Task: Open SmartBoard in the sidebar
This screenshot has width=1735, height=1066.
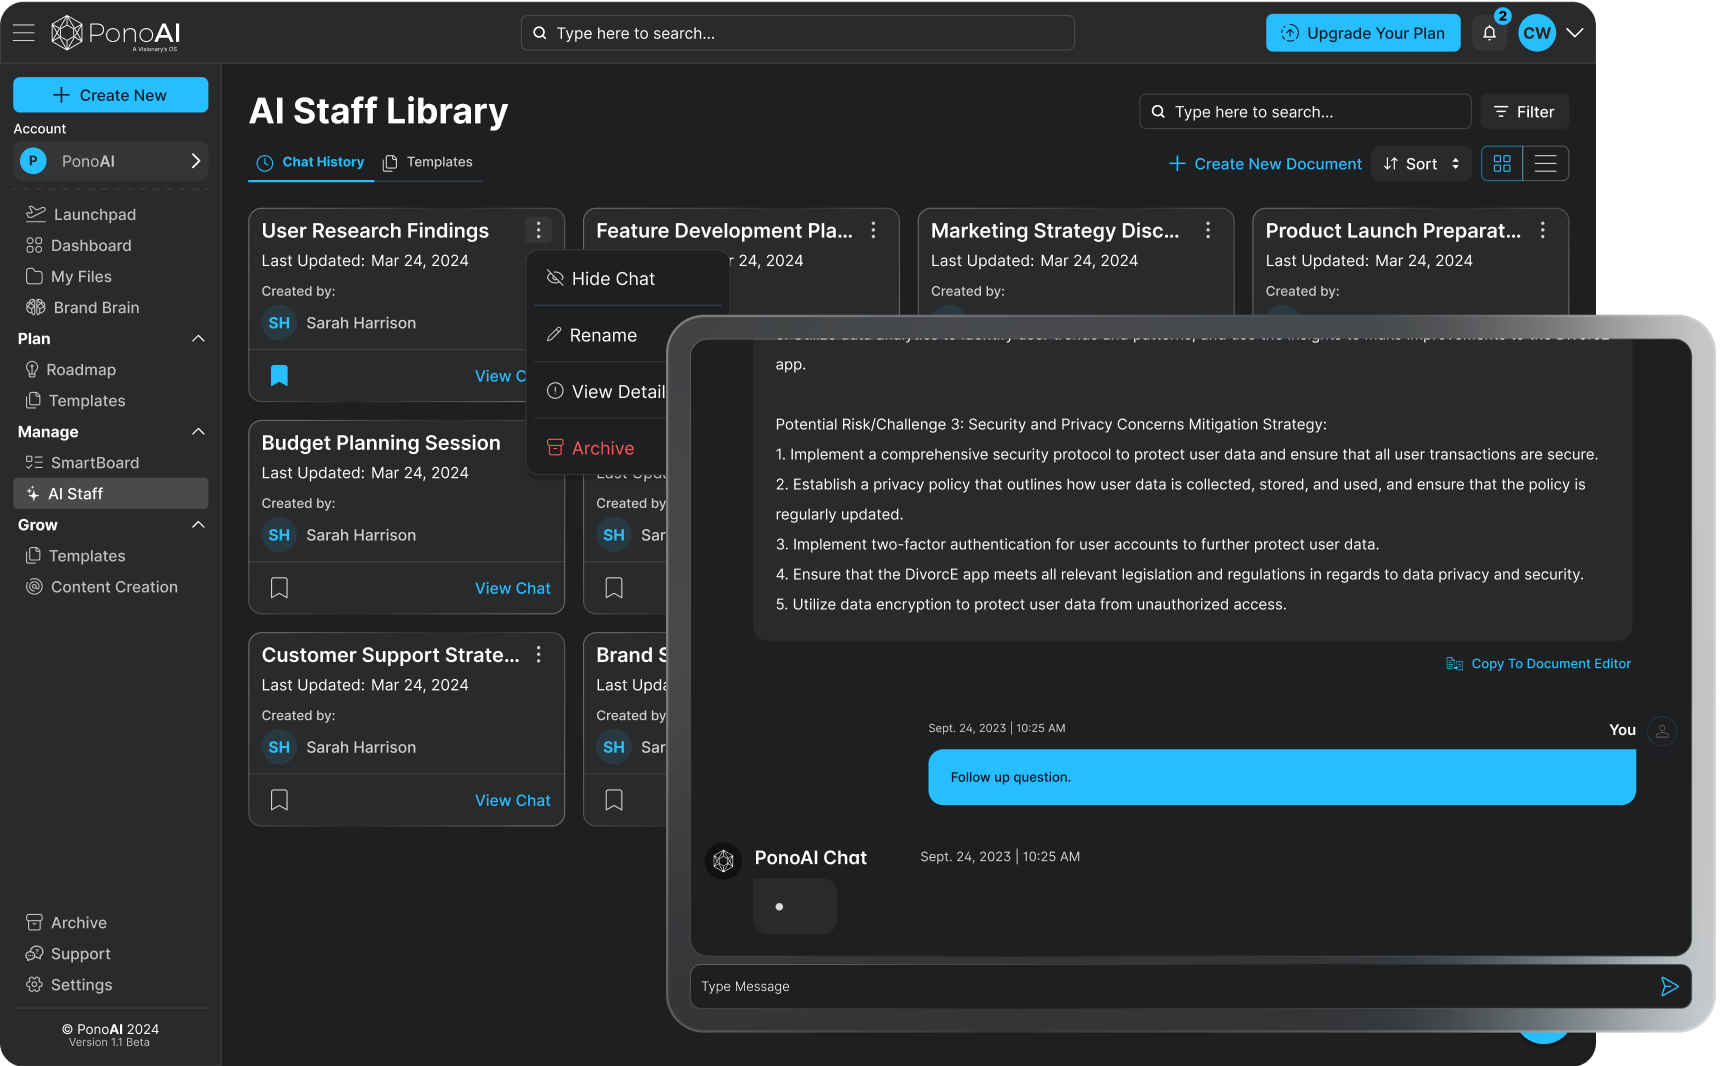Action: [83, 462]
